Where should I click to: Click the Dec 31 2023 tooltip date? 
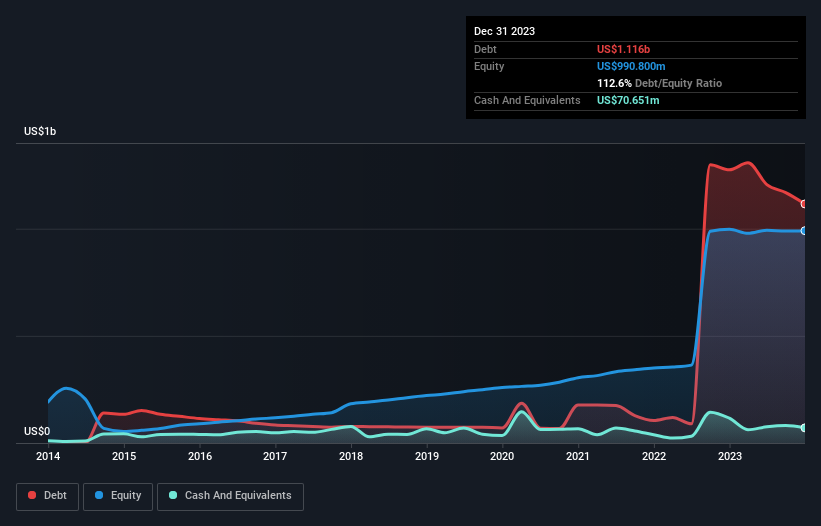[x=504, y=31]
